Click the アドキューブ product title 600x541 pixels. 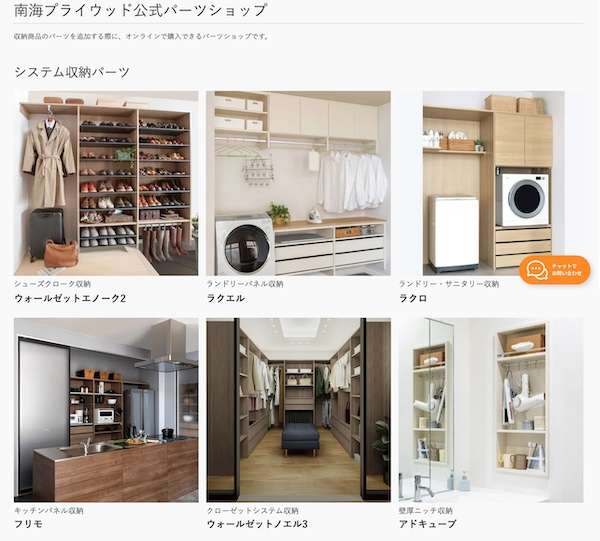click(x=427, y=524)
